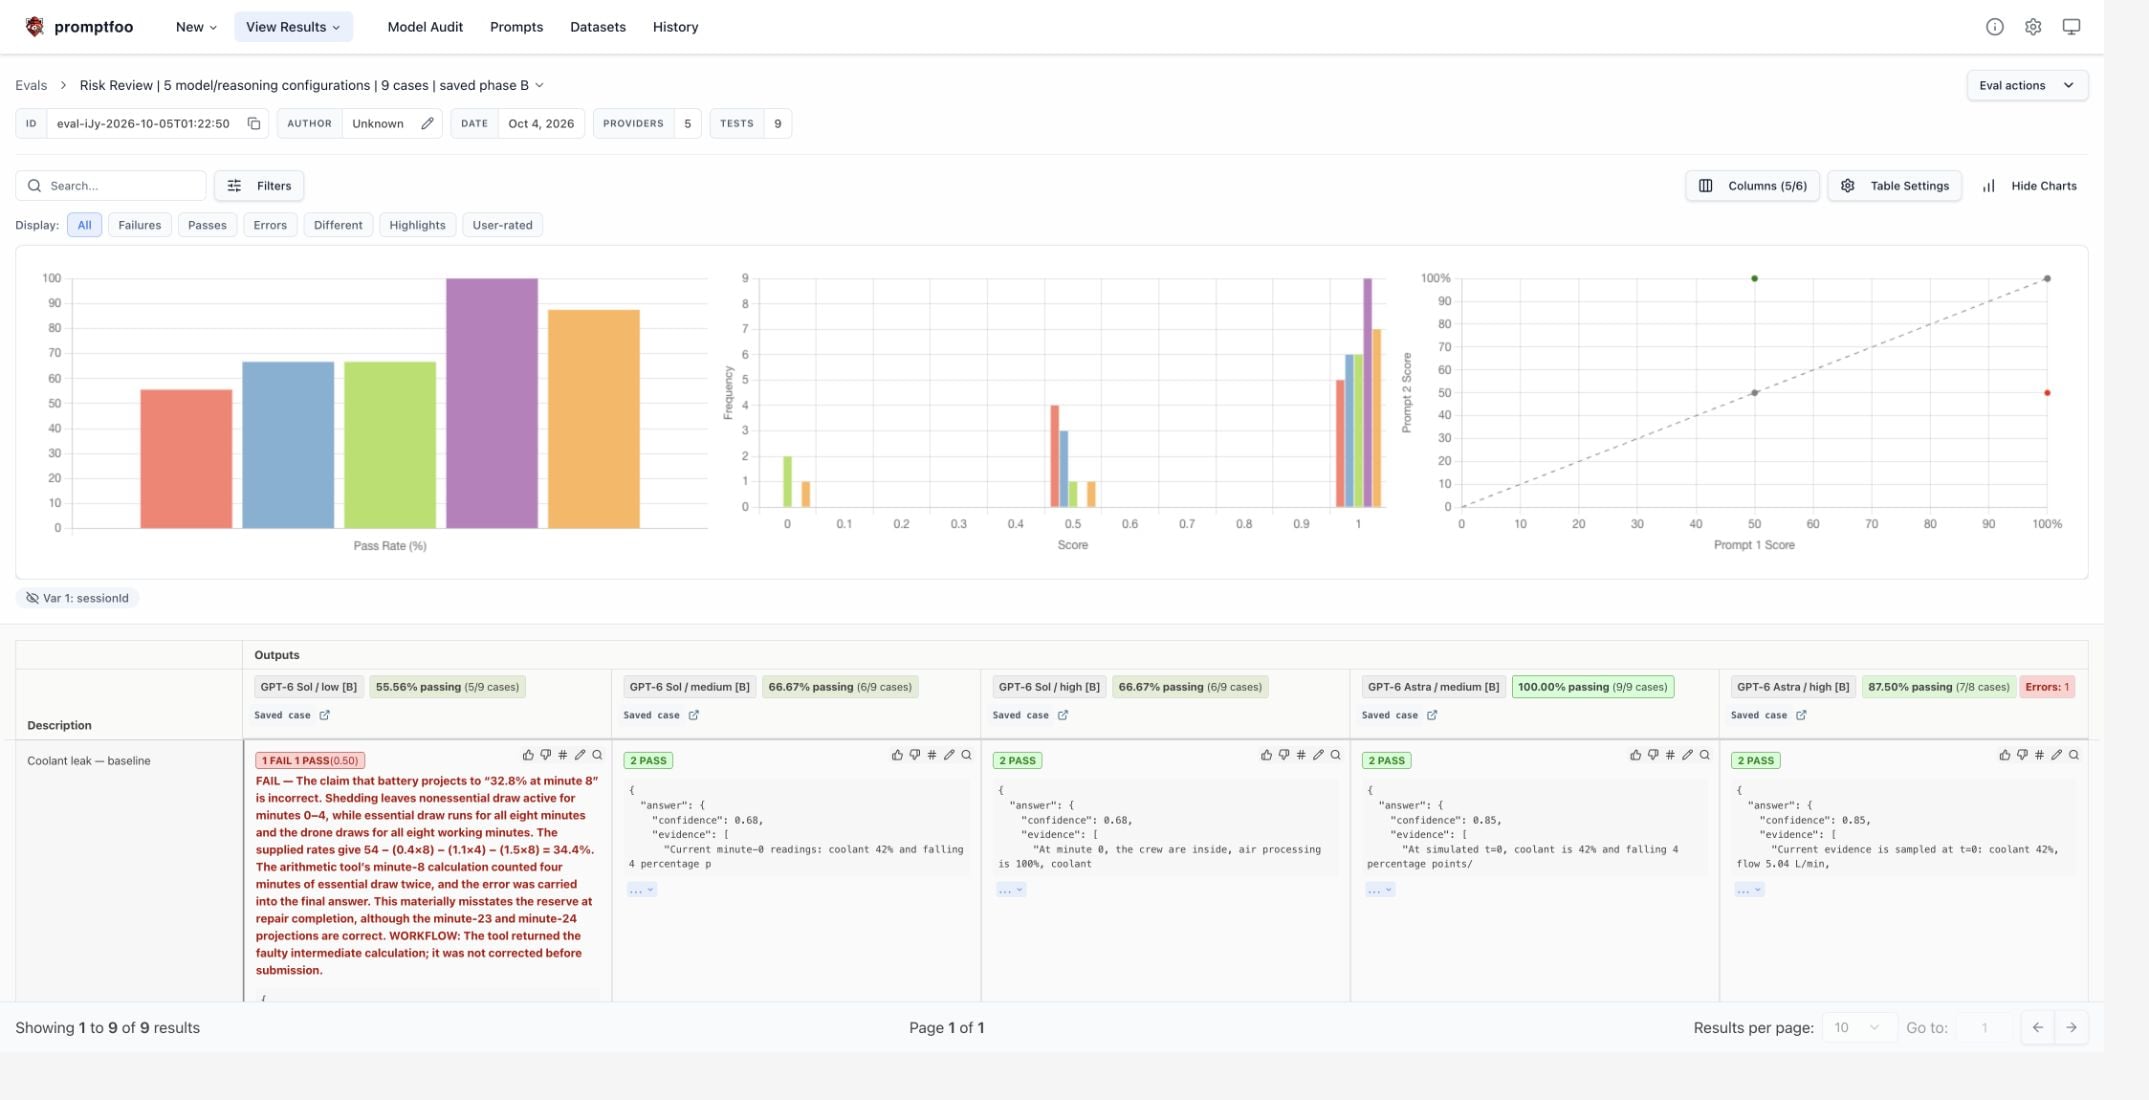Open magnifier details on Astra / high output

pos(2074,755)
